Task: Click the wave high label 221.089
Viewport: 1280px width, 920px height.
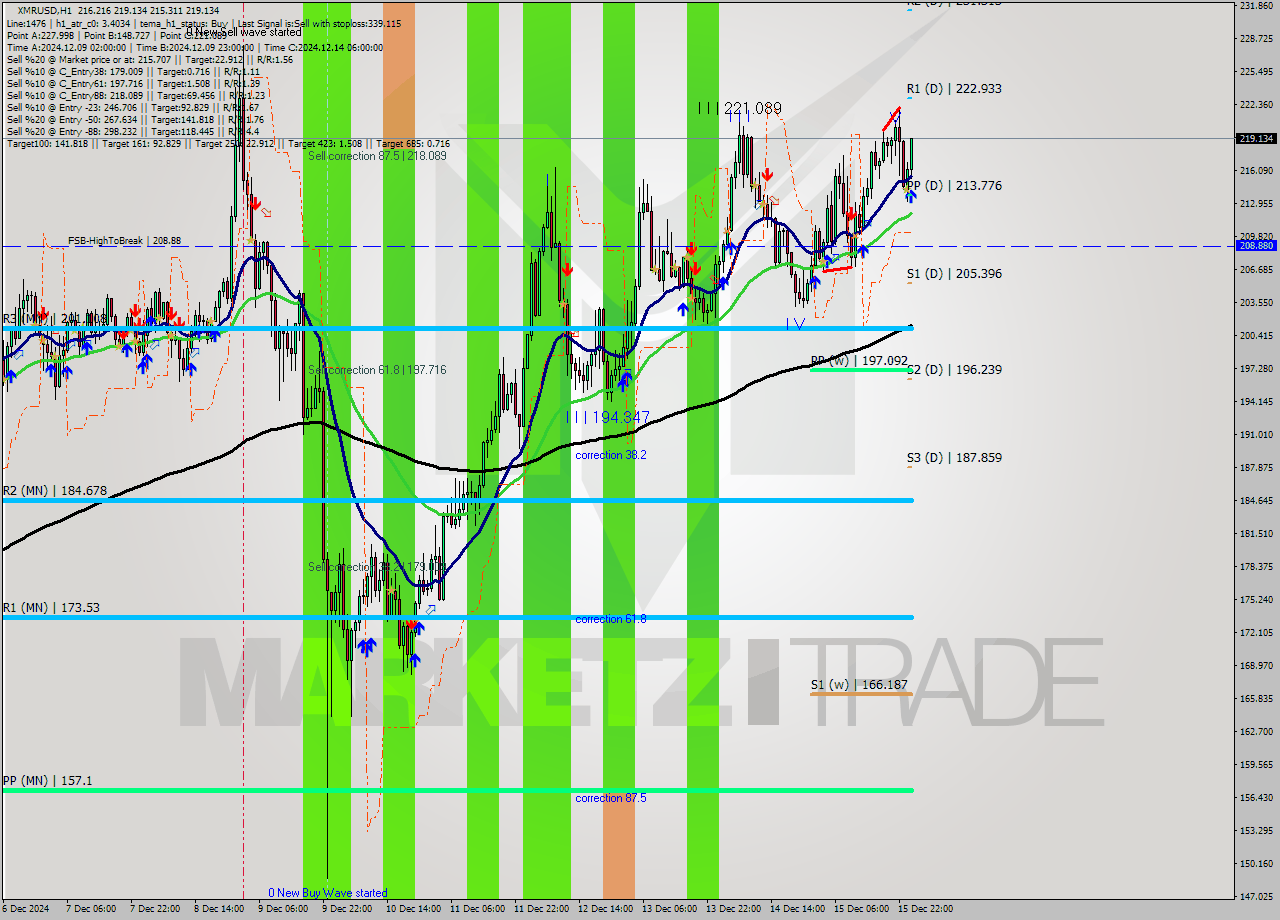Action: click(x=740, y=108)
